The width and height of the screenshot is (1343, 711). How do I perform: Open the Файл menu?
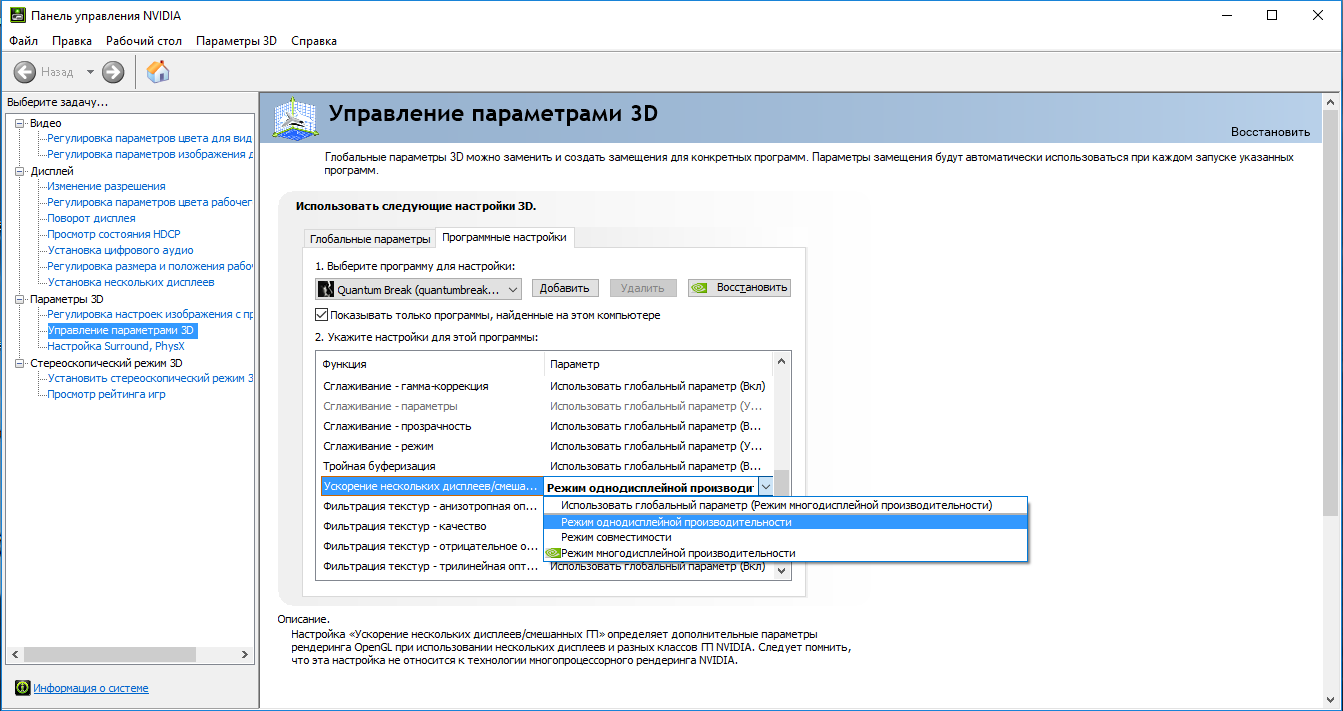click(x=23, y=41)
